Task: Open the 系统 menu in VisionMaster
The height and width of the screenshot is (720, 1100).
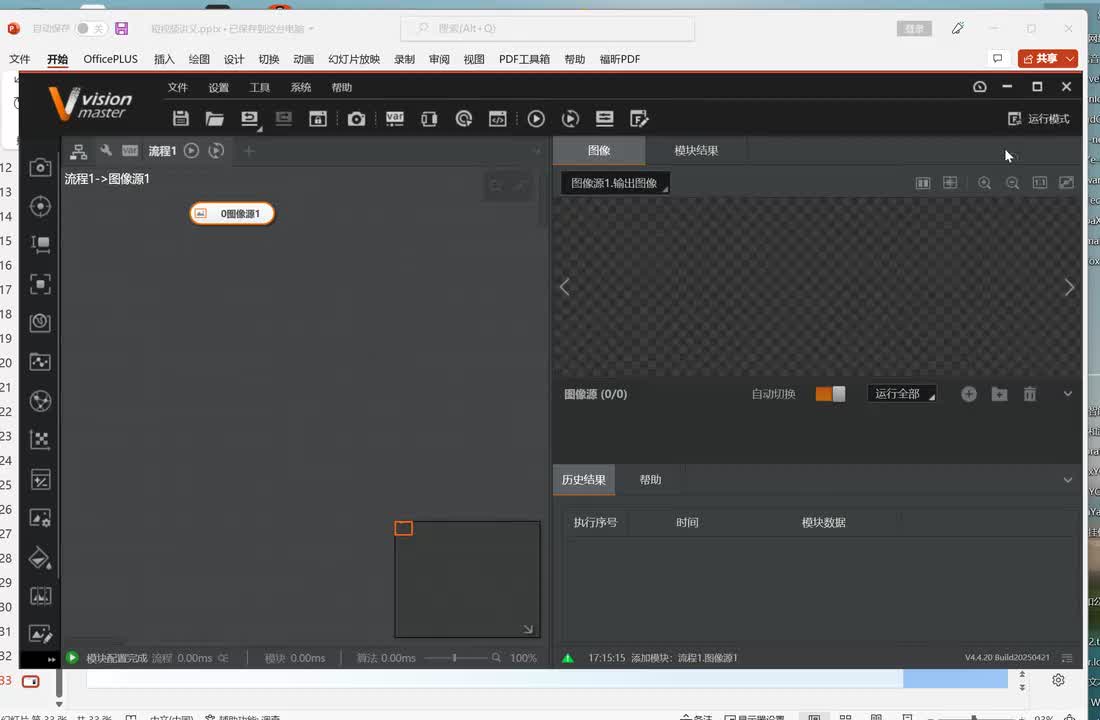Action: [301, 87]
